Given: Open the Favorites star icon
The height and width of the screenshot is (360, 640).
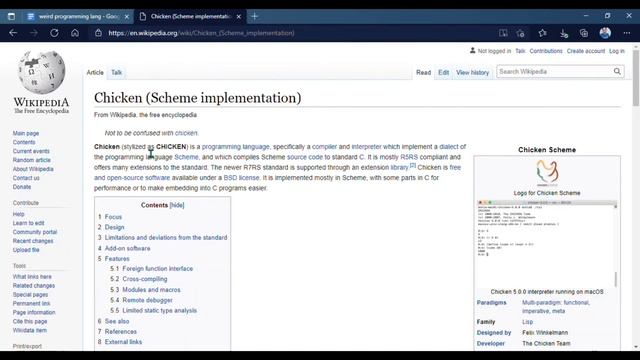Looking at the screenshot, I should point(542,33).
